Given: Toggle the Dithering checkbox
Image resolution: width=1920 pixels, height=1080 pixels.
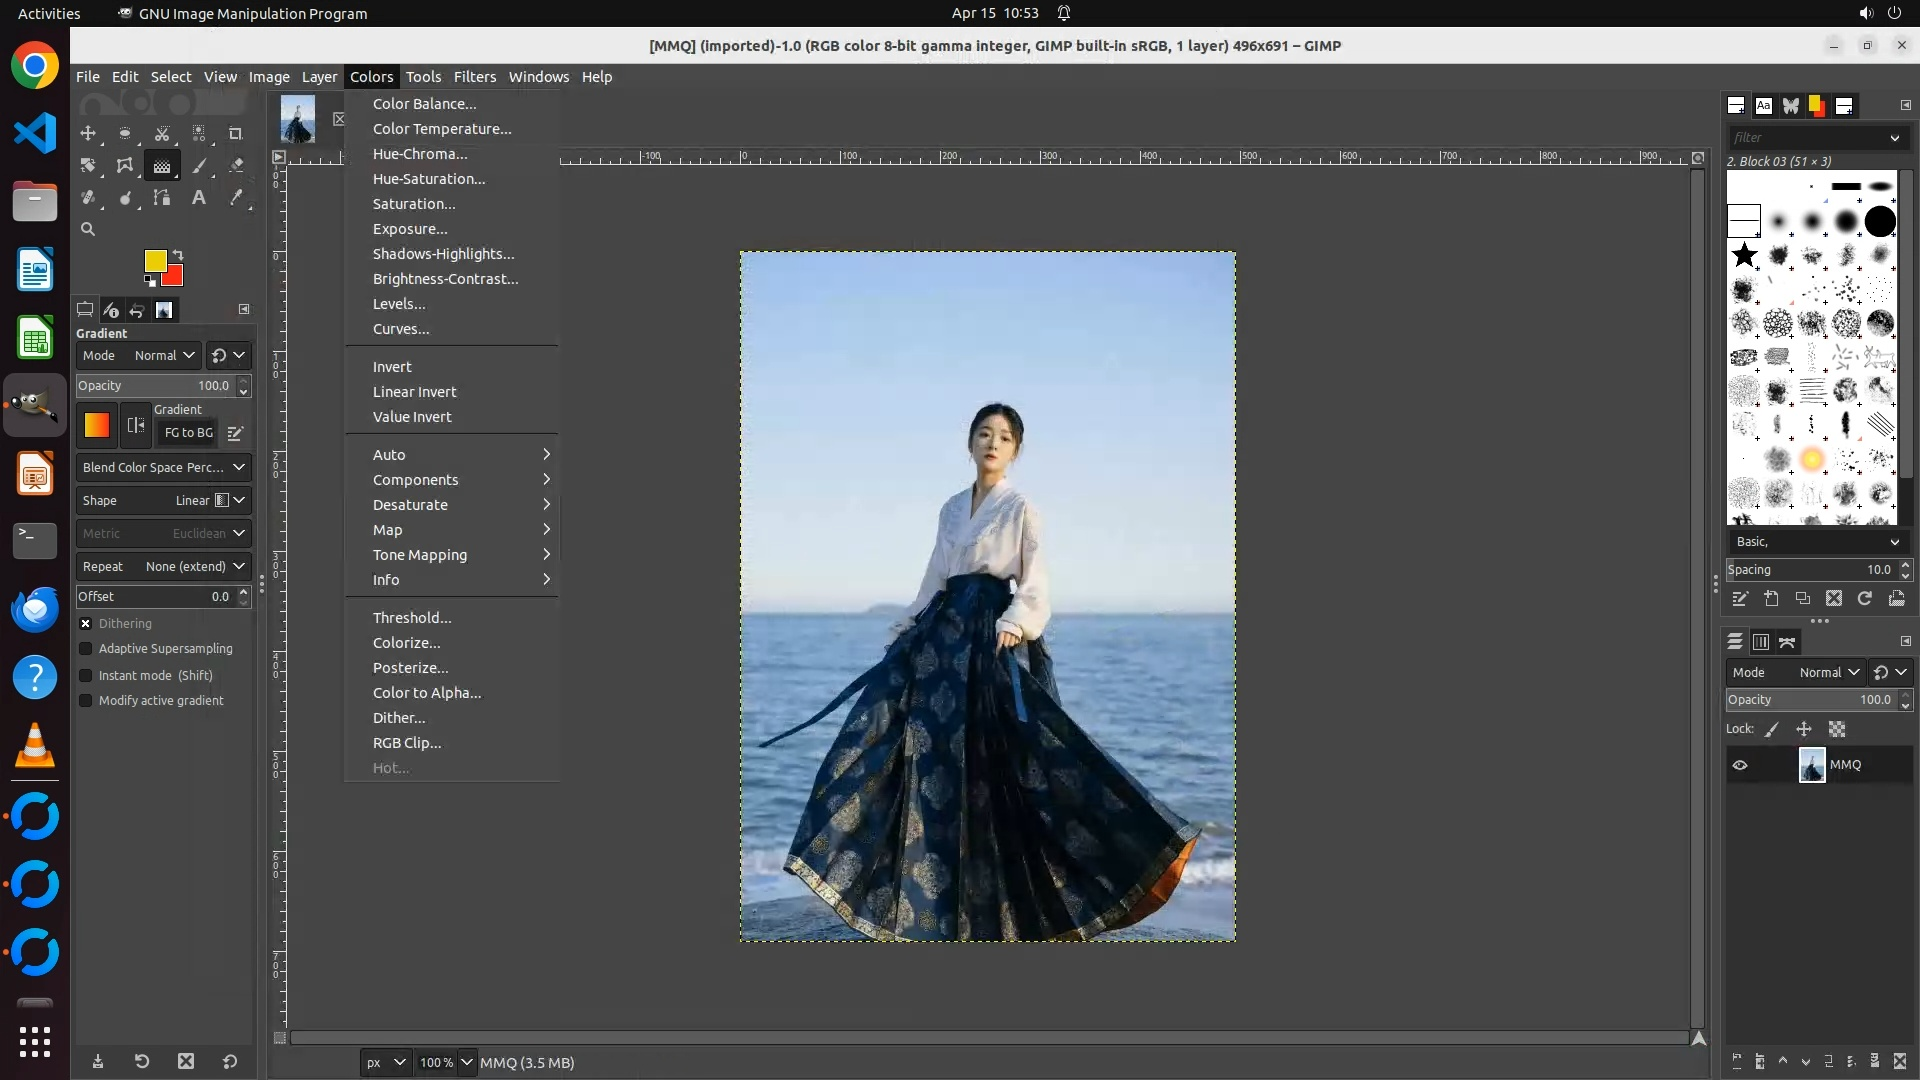Looking at the screenshot, I should 86,623.
